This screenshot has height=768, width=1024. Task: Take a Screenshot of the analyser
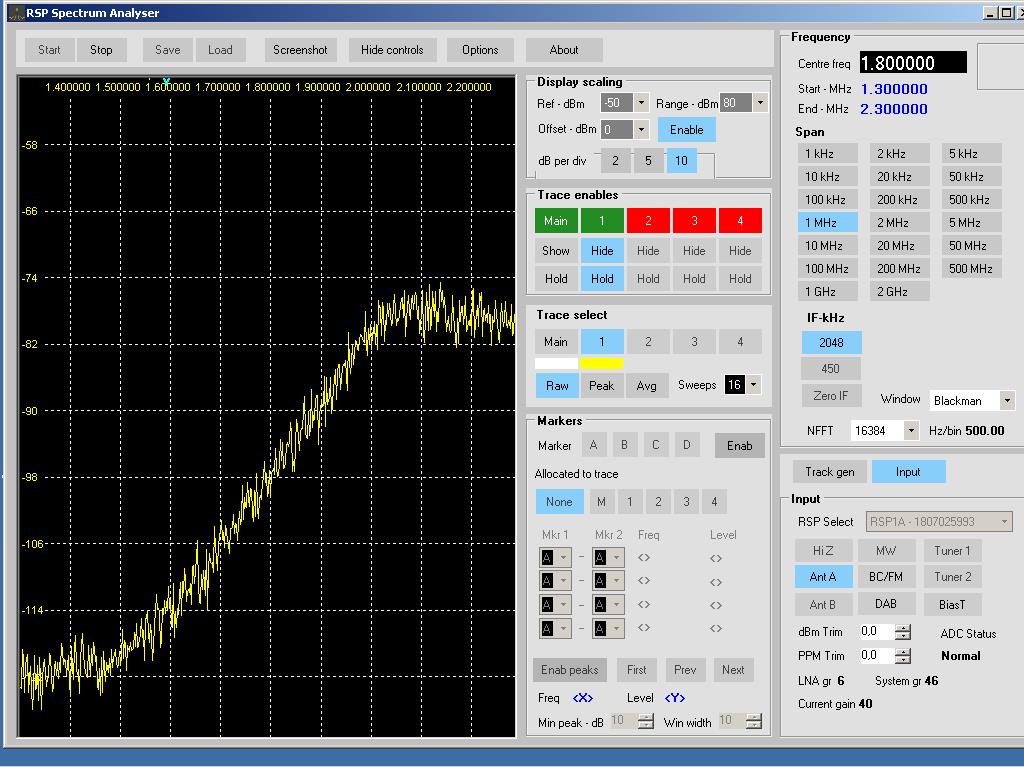[x=300, y=50]
